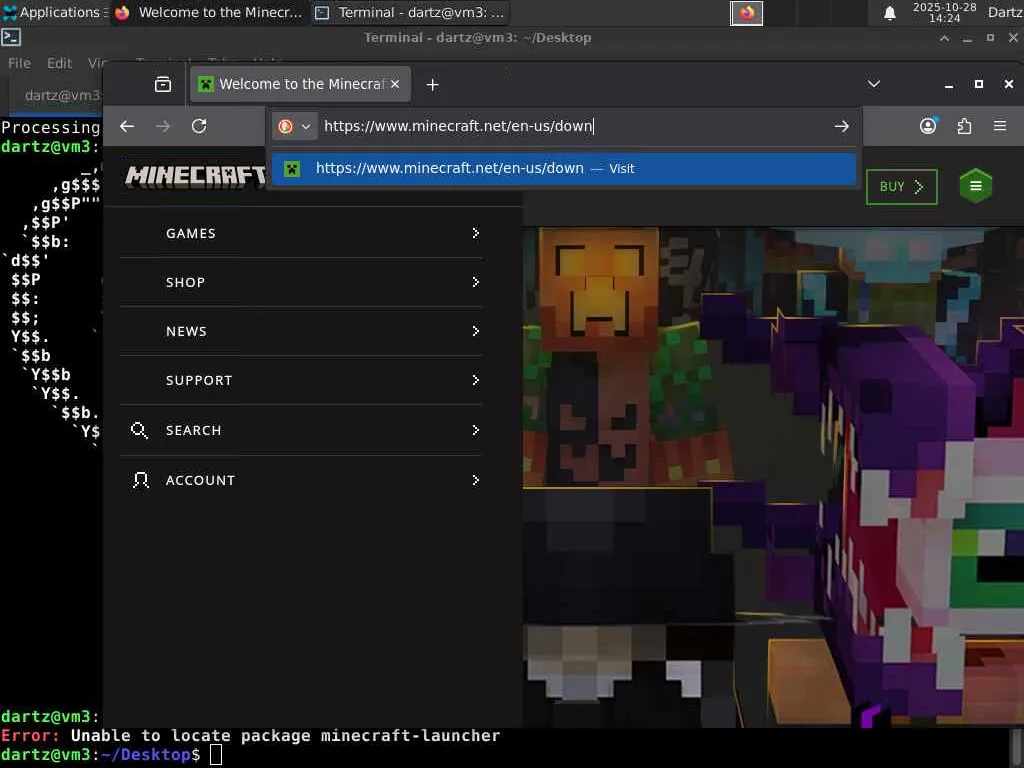The height and width of the screenshot is (768, 1024).
Task: Open the notifications bell icon
Action: point(889,13)
